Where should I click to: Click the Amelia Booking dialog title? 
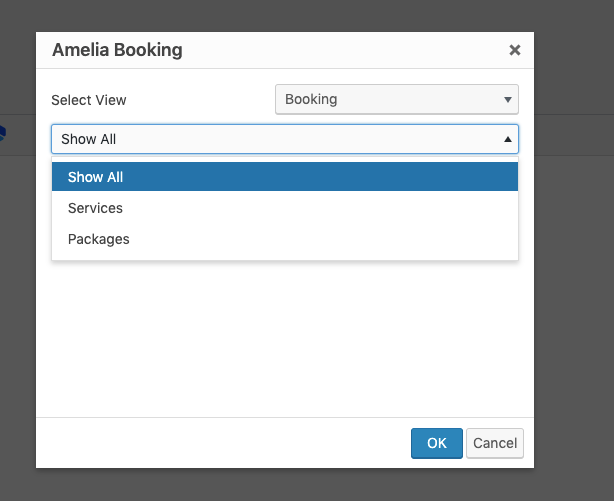(117, 50)
